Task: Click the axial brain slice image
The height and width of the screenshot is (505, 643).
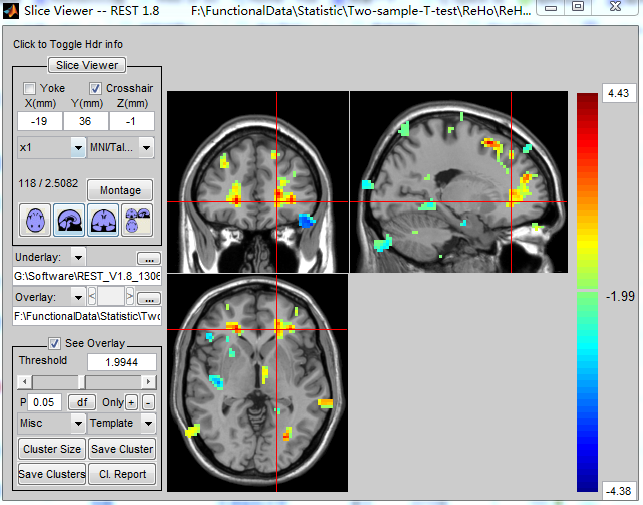Action: 258,383
